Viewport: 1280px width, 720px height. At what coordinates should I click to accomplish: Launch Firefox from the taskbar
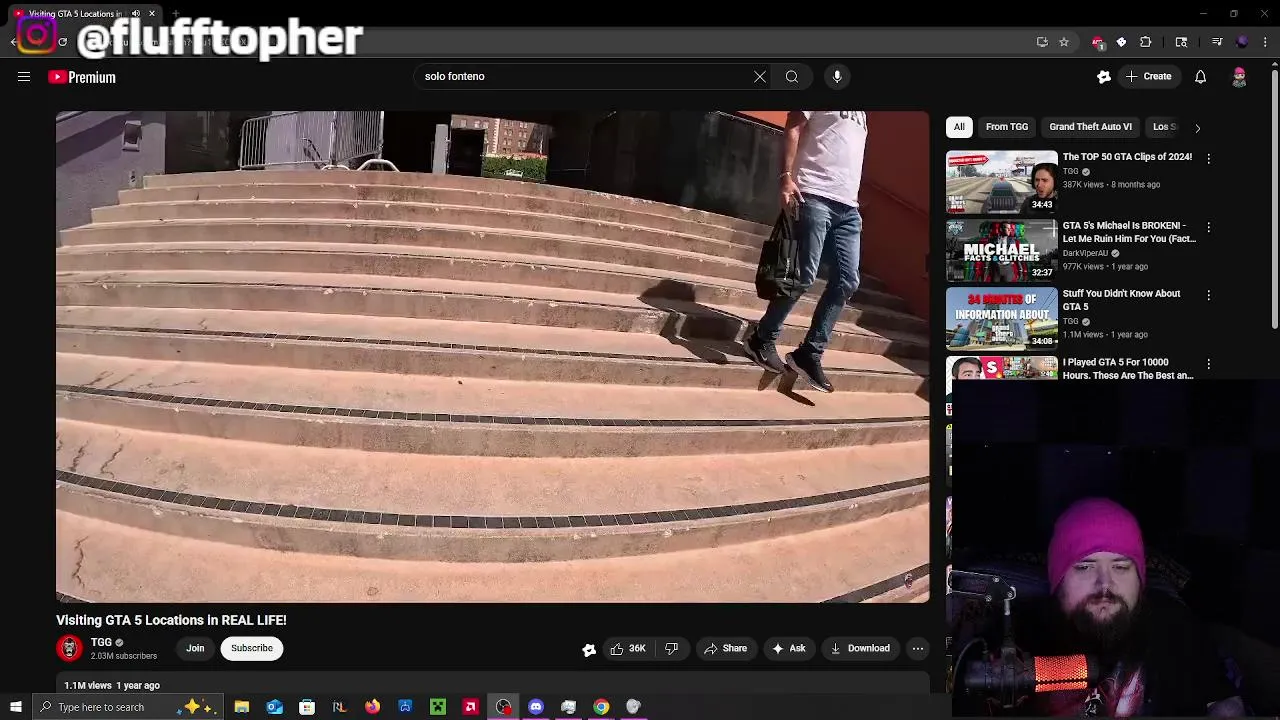click(372, 707)
